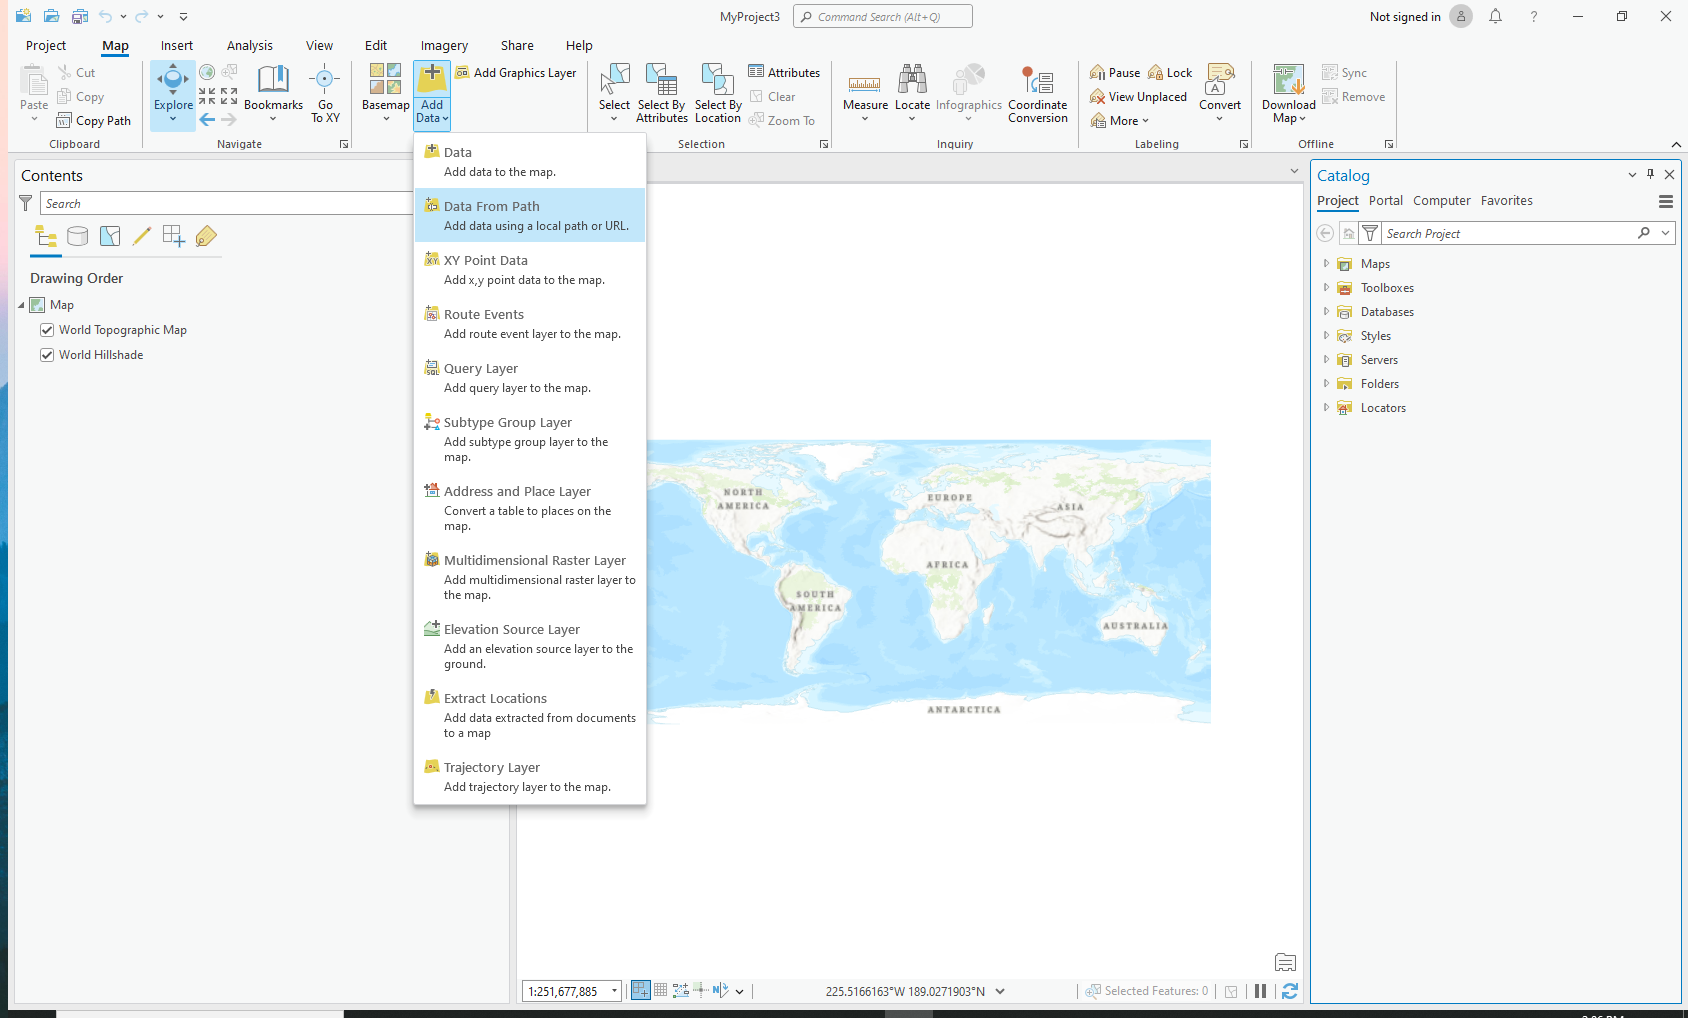Image resolution: width=1688 pixels, height=1018 pixels.
Task: Pause map drawing in status bar
Action: 1260,991
